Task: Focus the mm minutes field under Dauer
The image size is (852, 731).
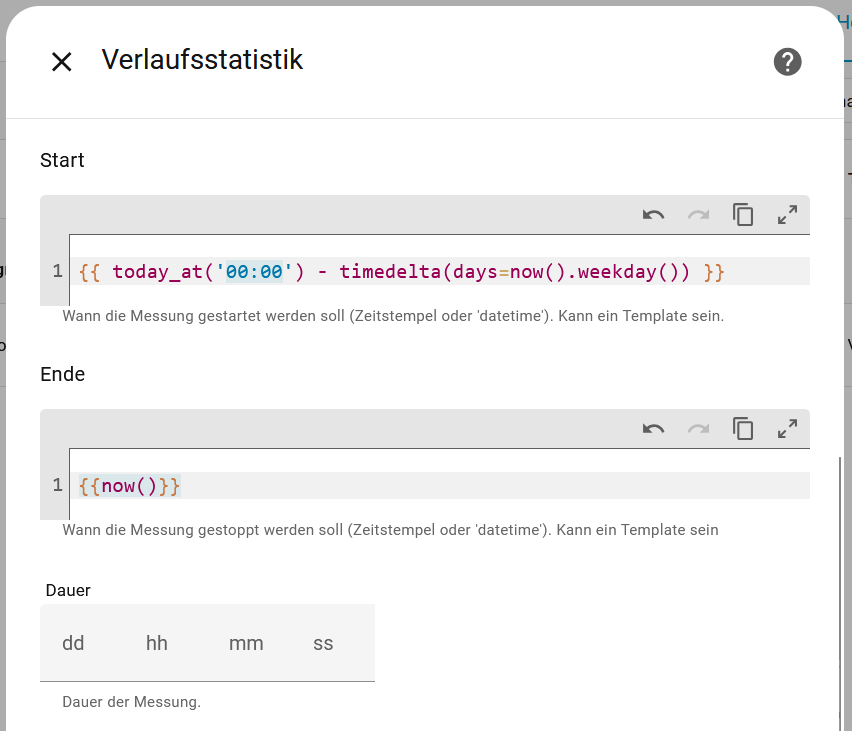Action: (246, 643)
